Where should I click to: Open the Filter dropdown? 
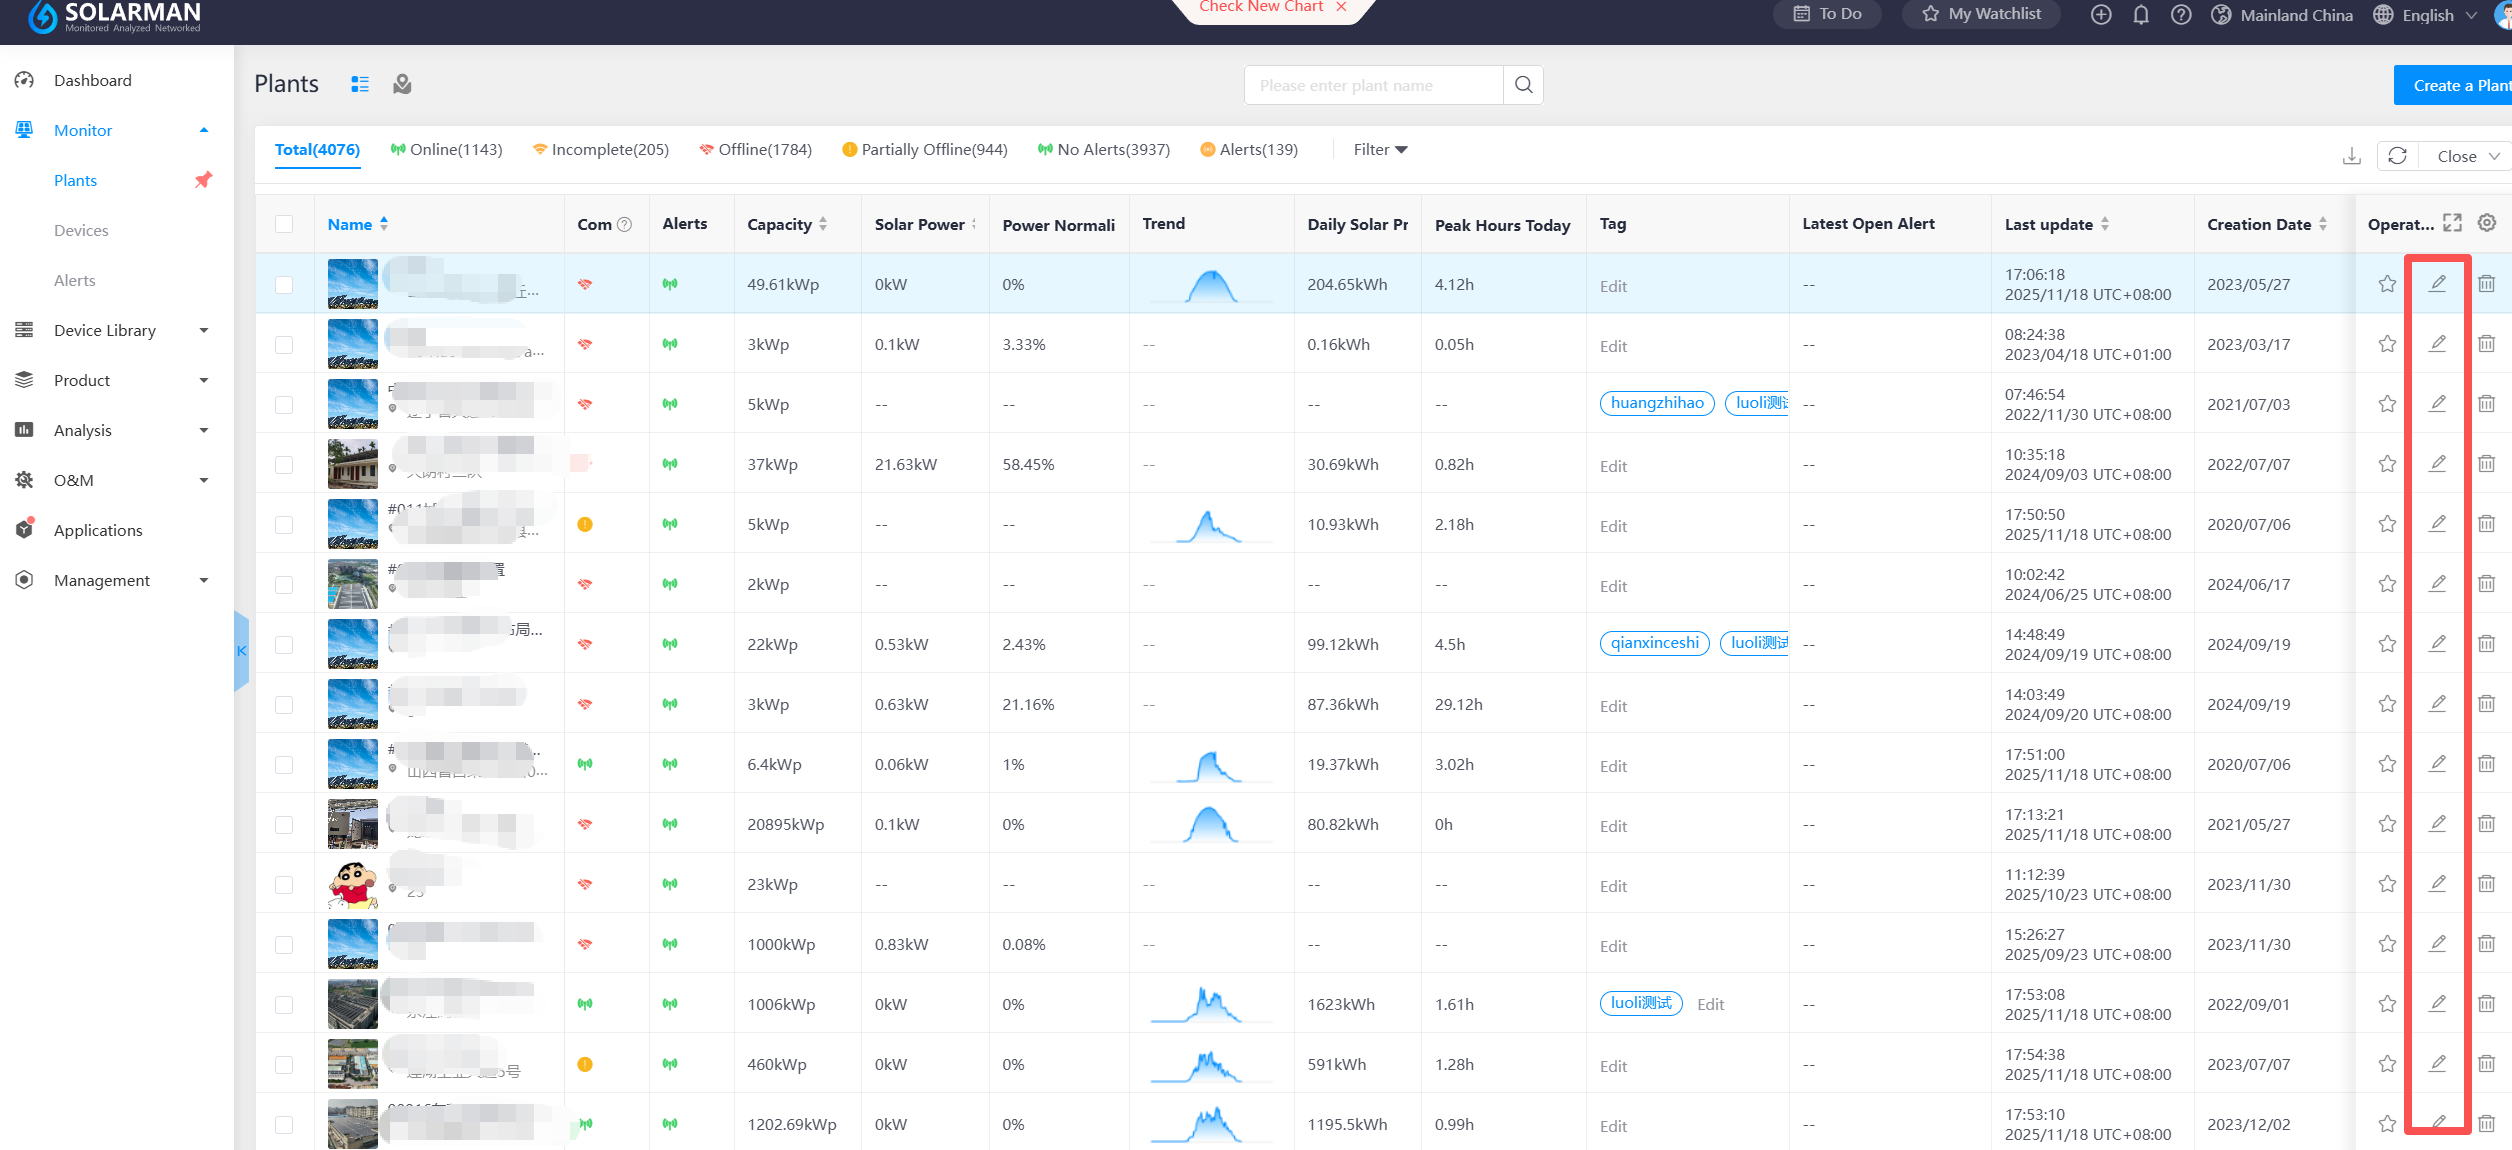[x=1380, y=150]
